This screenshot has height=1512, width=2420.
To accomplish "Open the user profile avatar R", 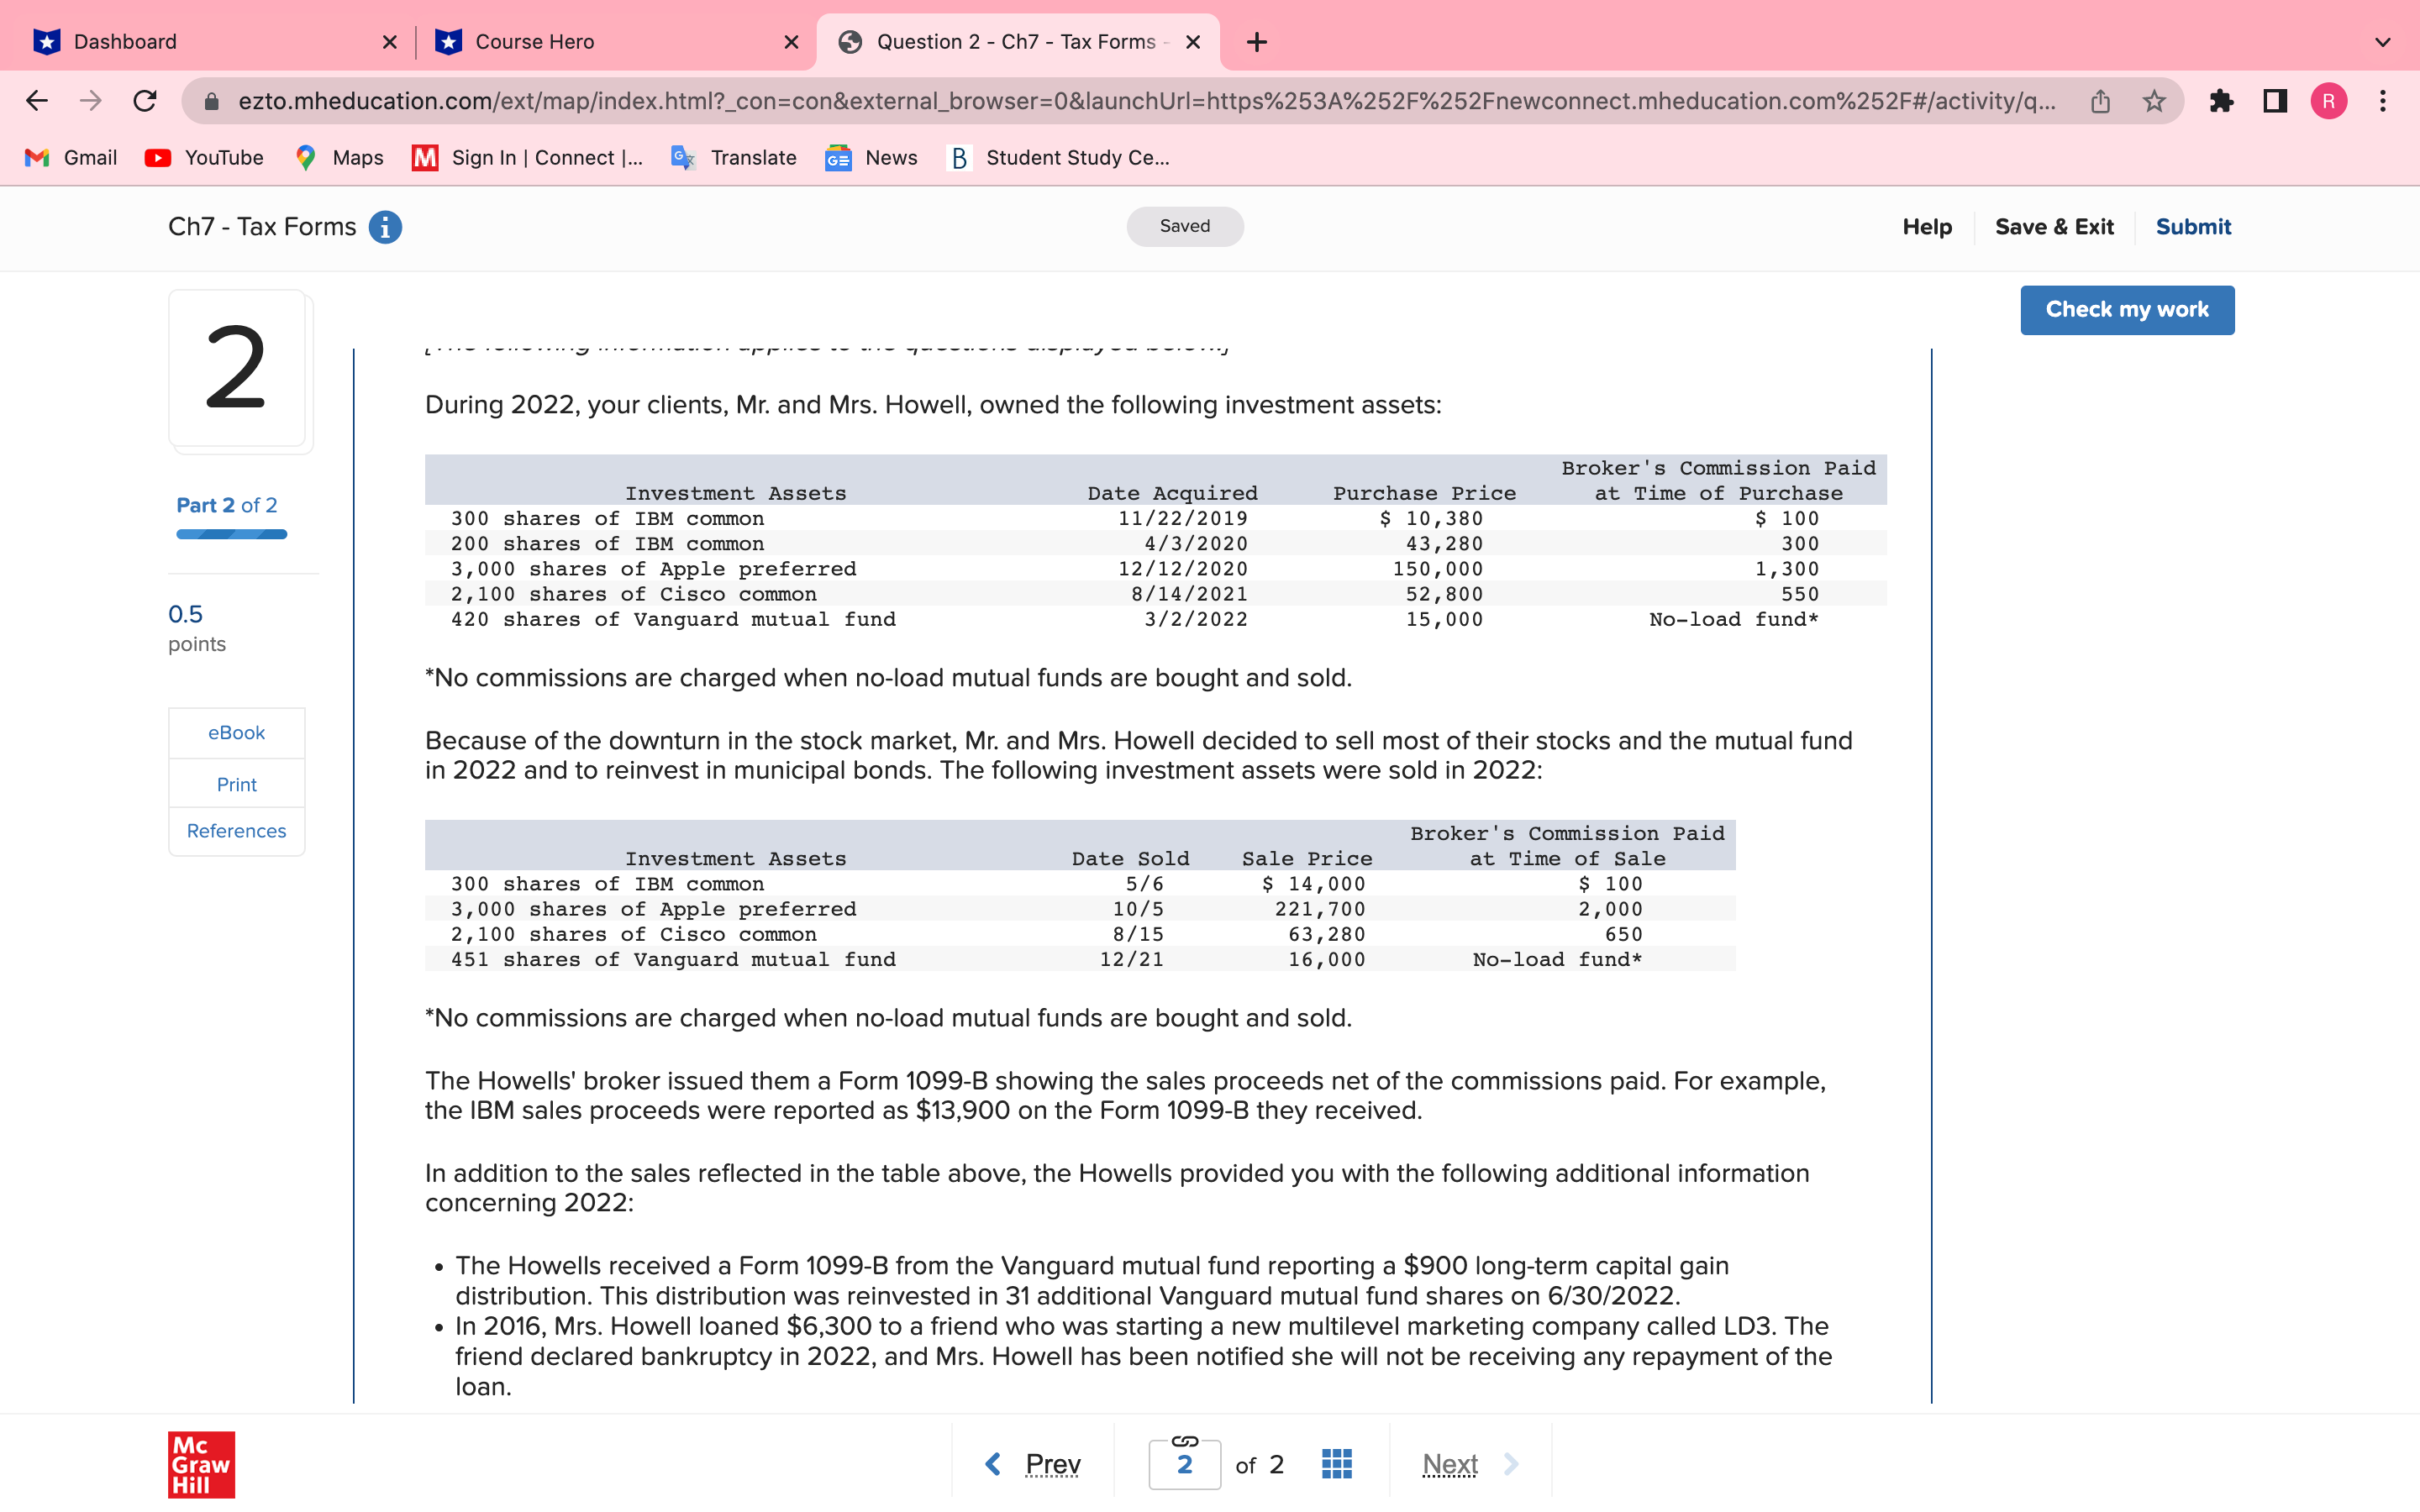I will pyautogui.click(x=2329, y=101).
